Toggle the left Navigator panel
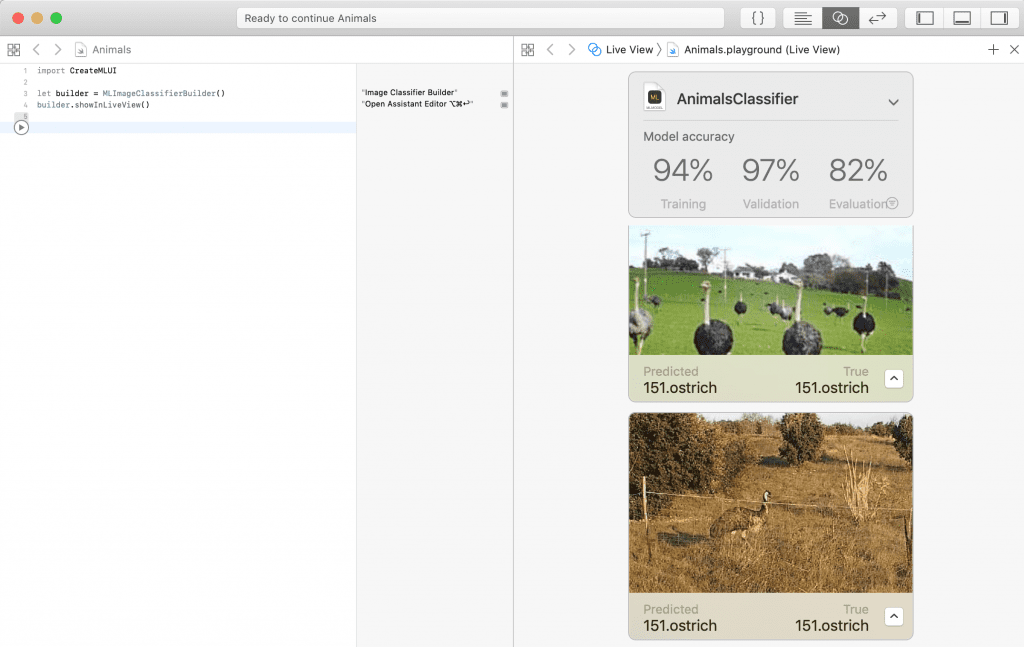 click(925, 18)
